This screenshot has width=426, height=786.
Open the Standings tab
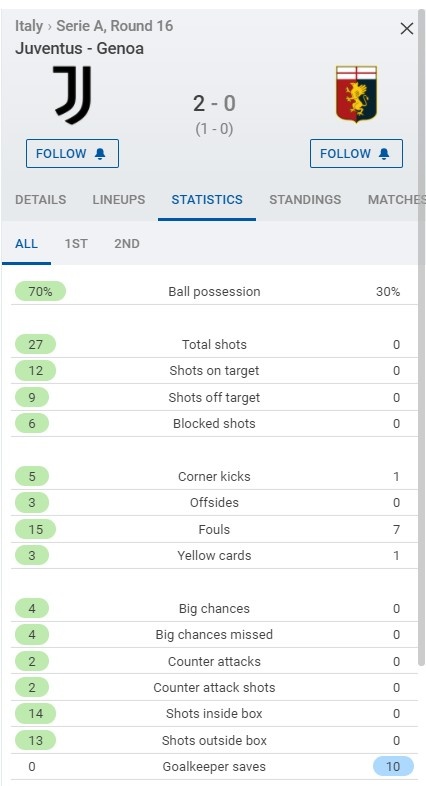click(305, 200)
